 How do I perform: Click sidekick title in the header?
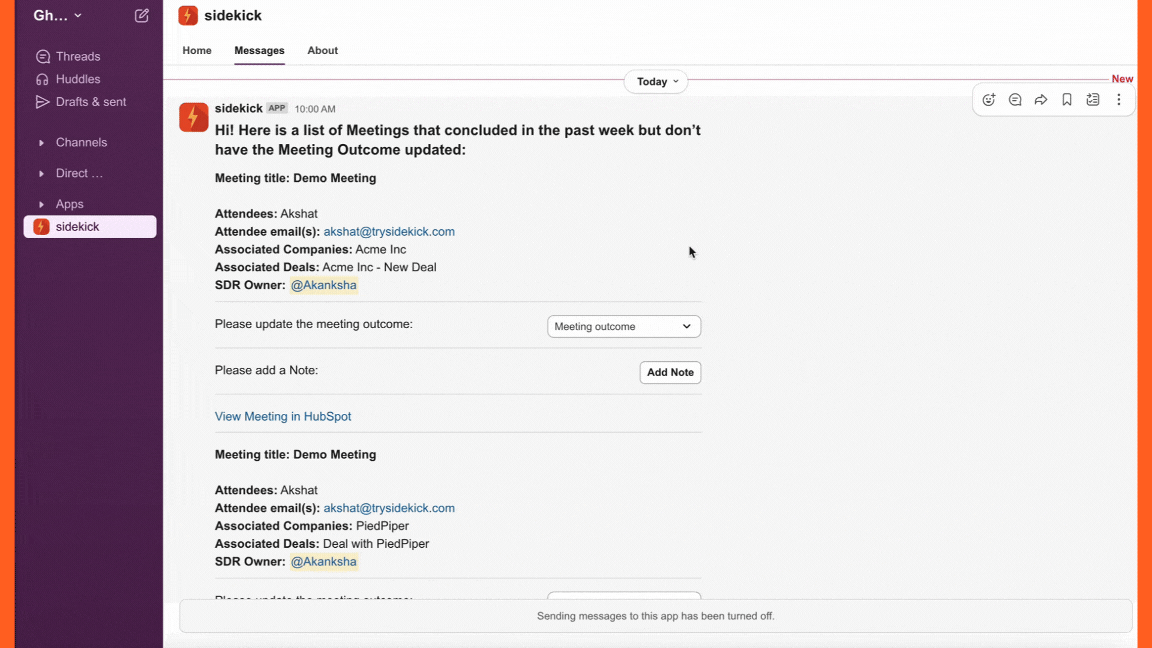tap(233, 15)
